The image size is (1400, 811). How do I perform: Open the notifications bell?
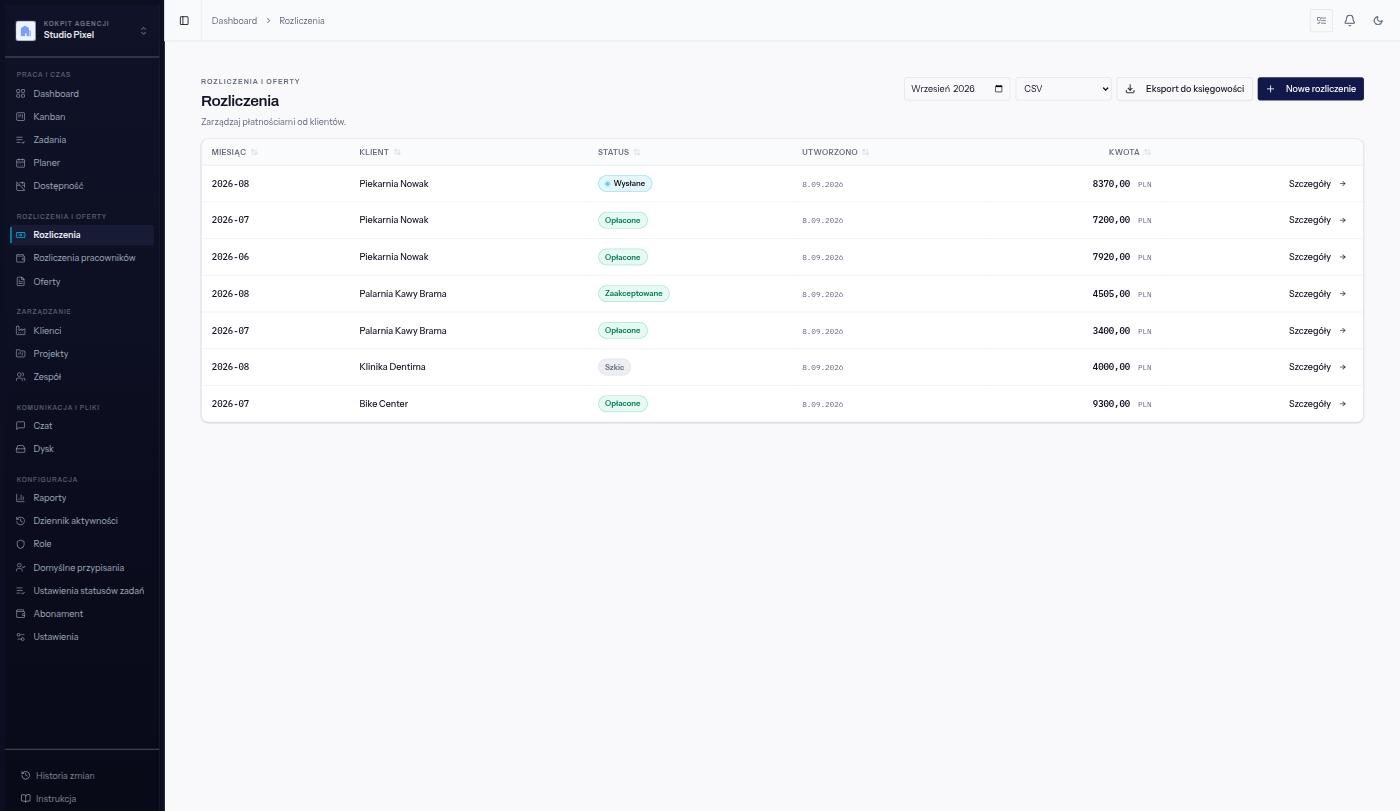click(x=1349, y=20)
